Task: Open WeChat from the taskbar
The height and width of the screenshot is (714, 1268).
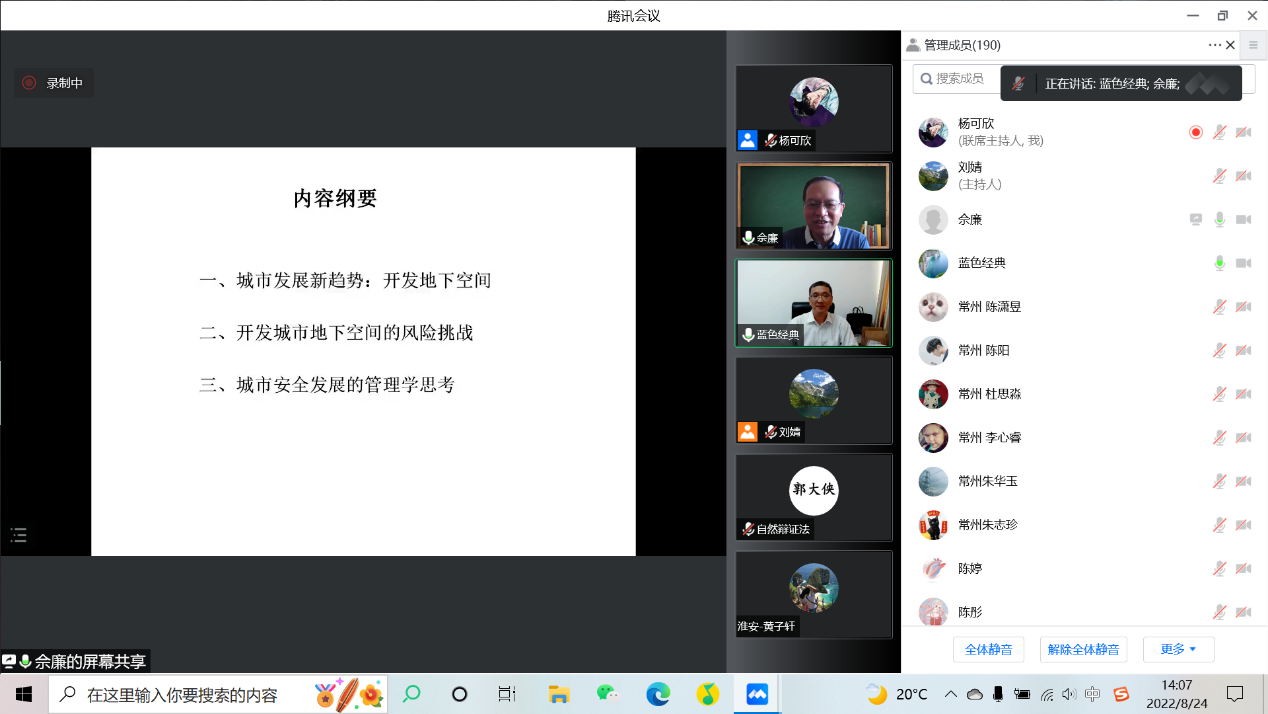Action: click(607, 694)
